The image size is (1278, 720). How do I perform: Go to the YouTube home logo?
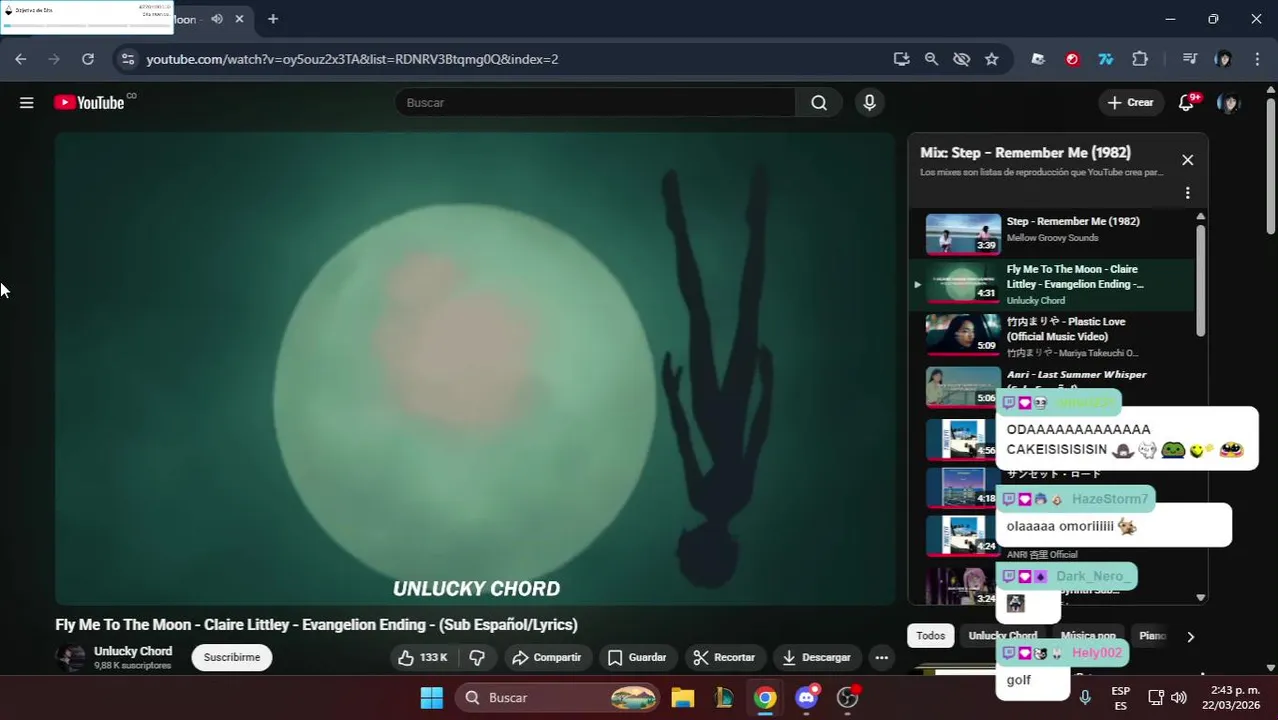pos(90,102)
